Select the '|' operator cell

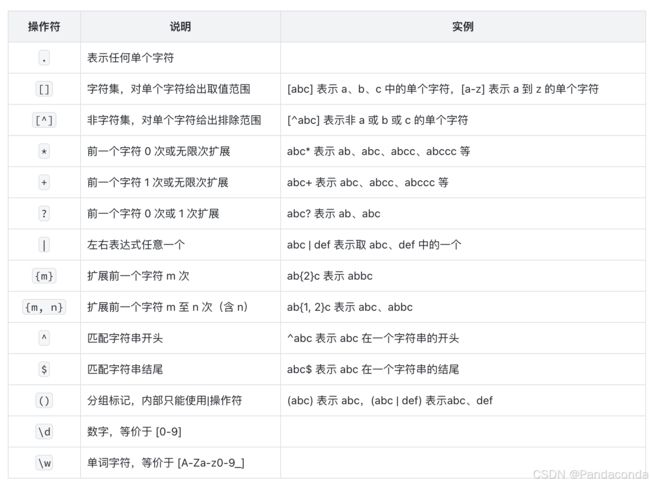[44, 245]
